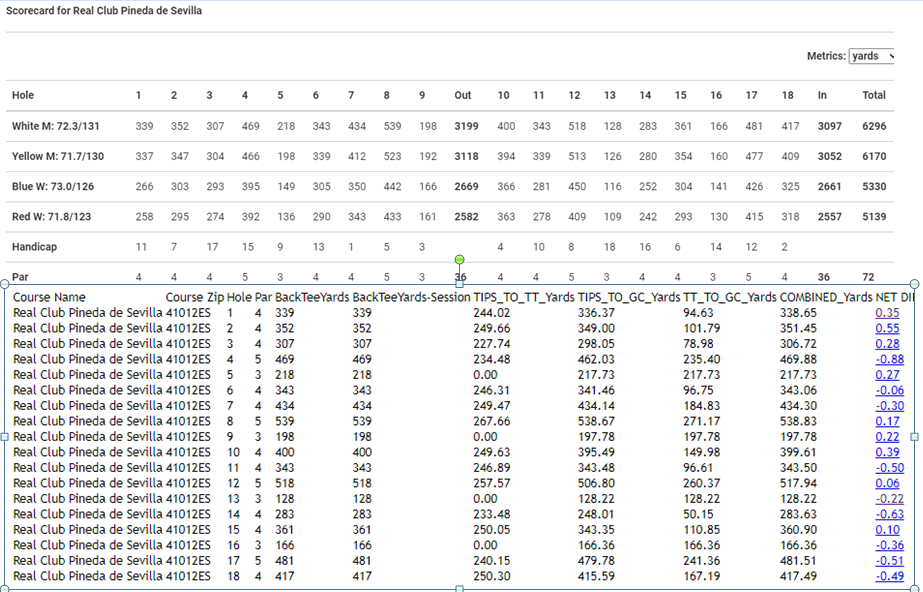
Task: Open NET DIFF link -0.88 for hole 4
Action: click(889, 360)
